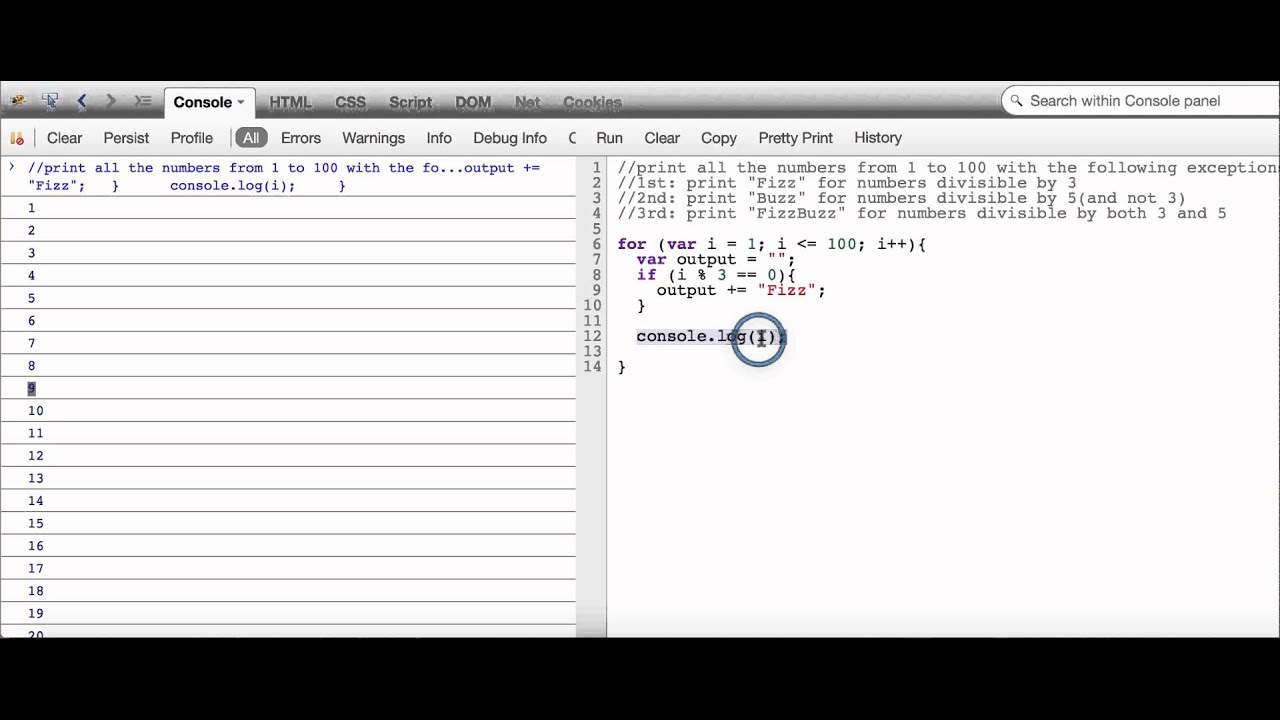1280x720 pixels.
Task: Click console output row "15"
Action: (288, 524)
